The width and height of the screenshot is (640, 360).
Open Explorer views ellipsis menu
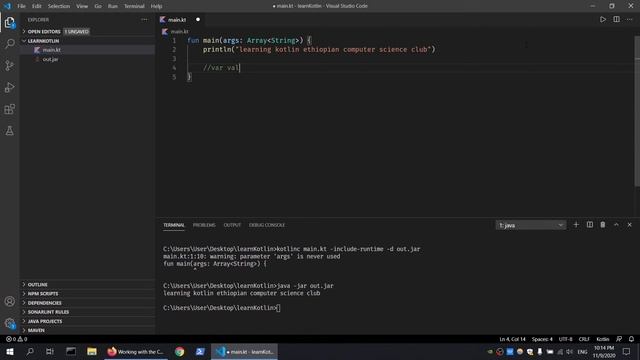(x=144, y=20)
